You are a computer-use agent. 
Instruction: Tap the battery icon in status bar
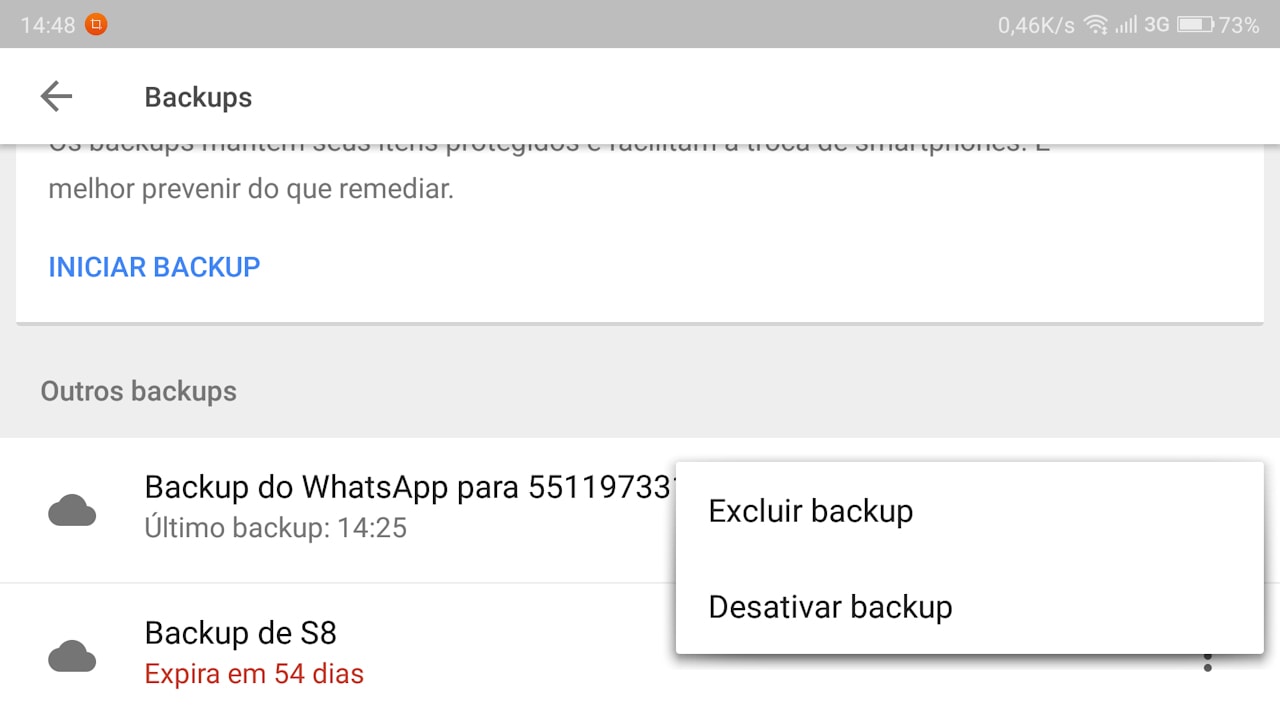[1195, 25]
